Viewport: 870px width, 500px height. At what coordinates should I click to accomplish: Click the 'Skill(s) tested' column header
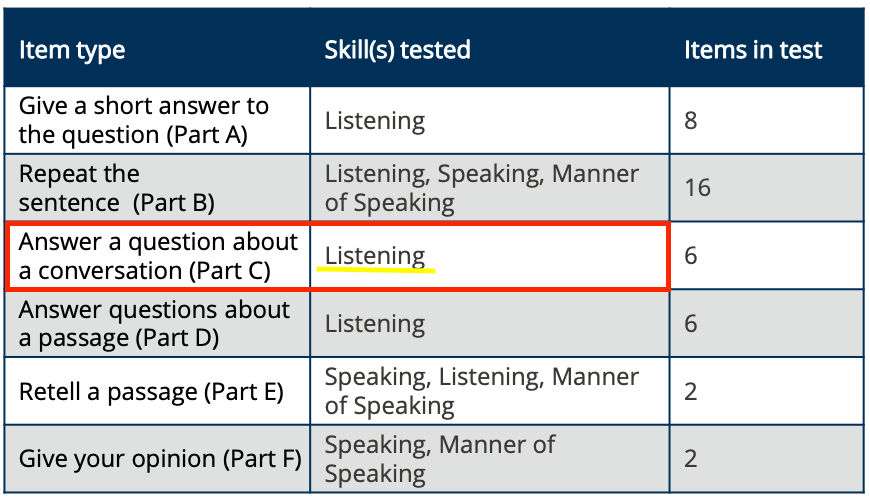pyautogui.click(x=489, y=48)
